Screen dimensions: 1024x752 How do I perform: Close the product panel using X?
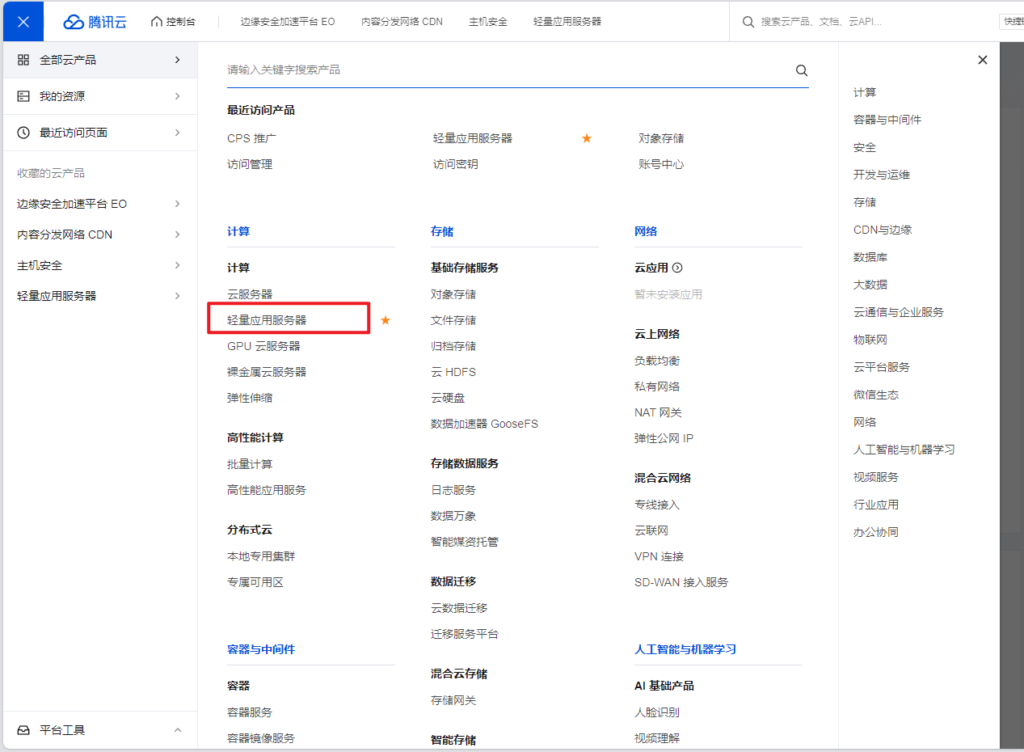click(982, 60)
